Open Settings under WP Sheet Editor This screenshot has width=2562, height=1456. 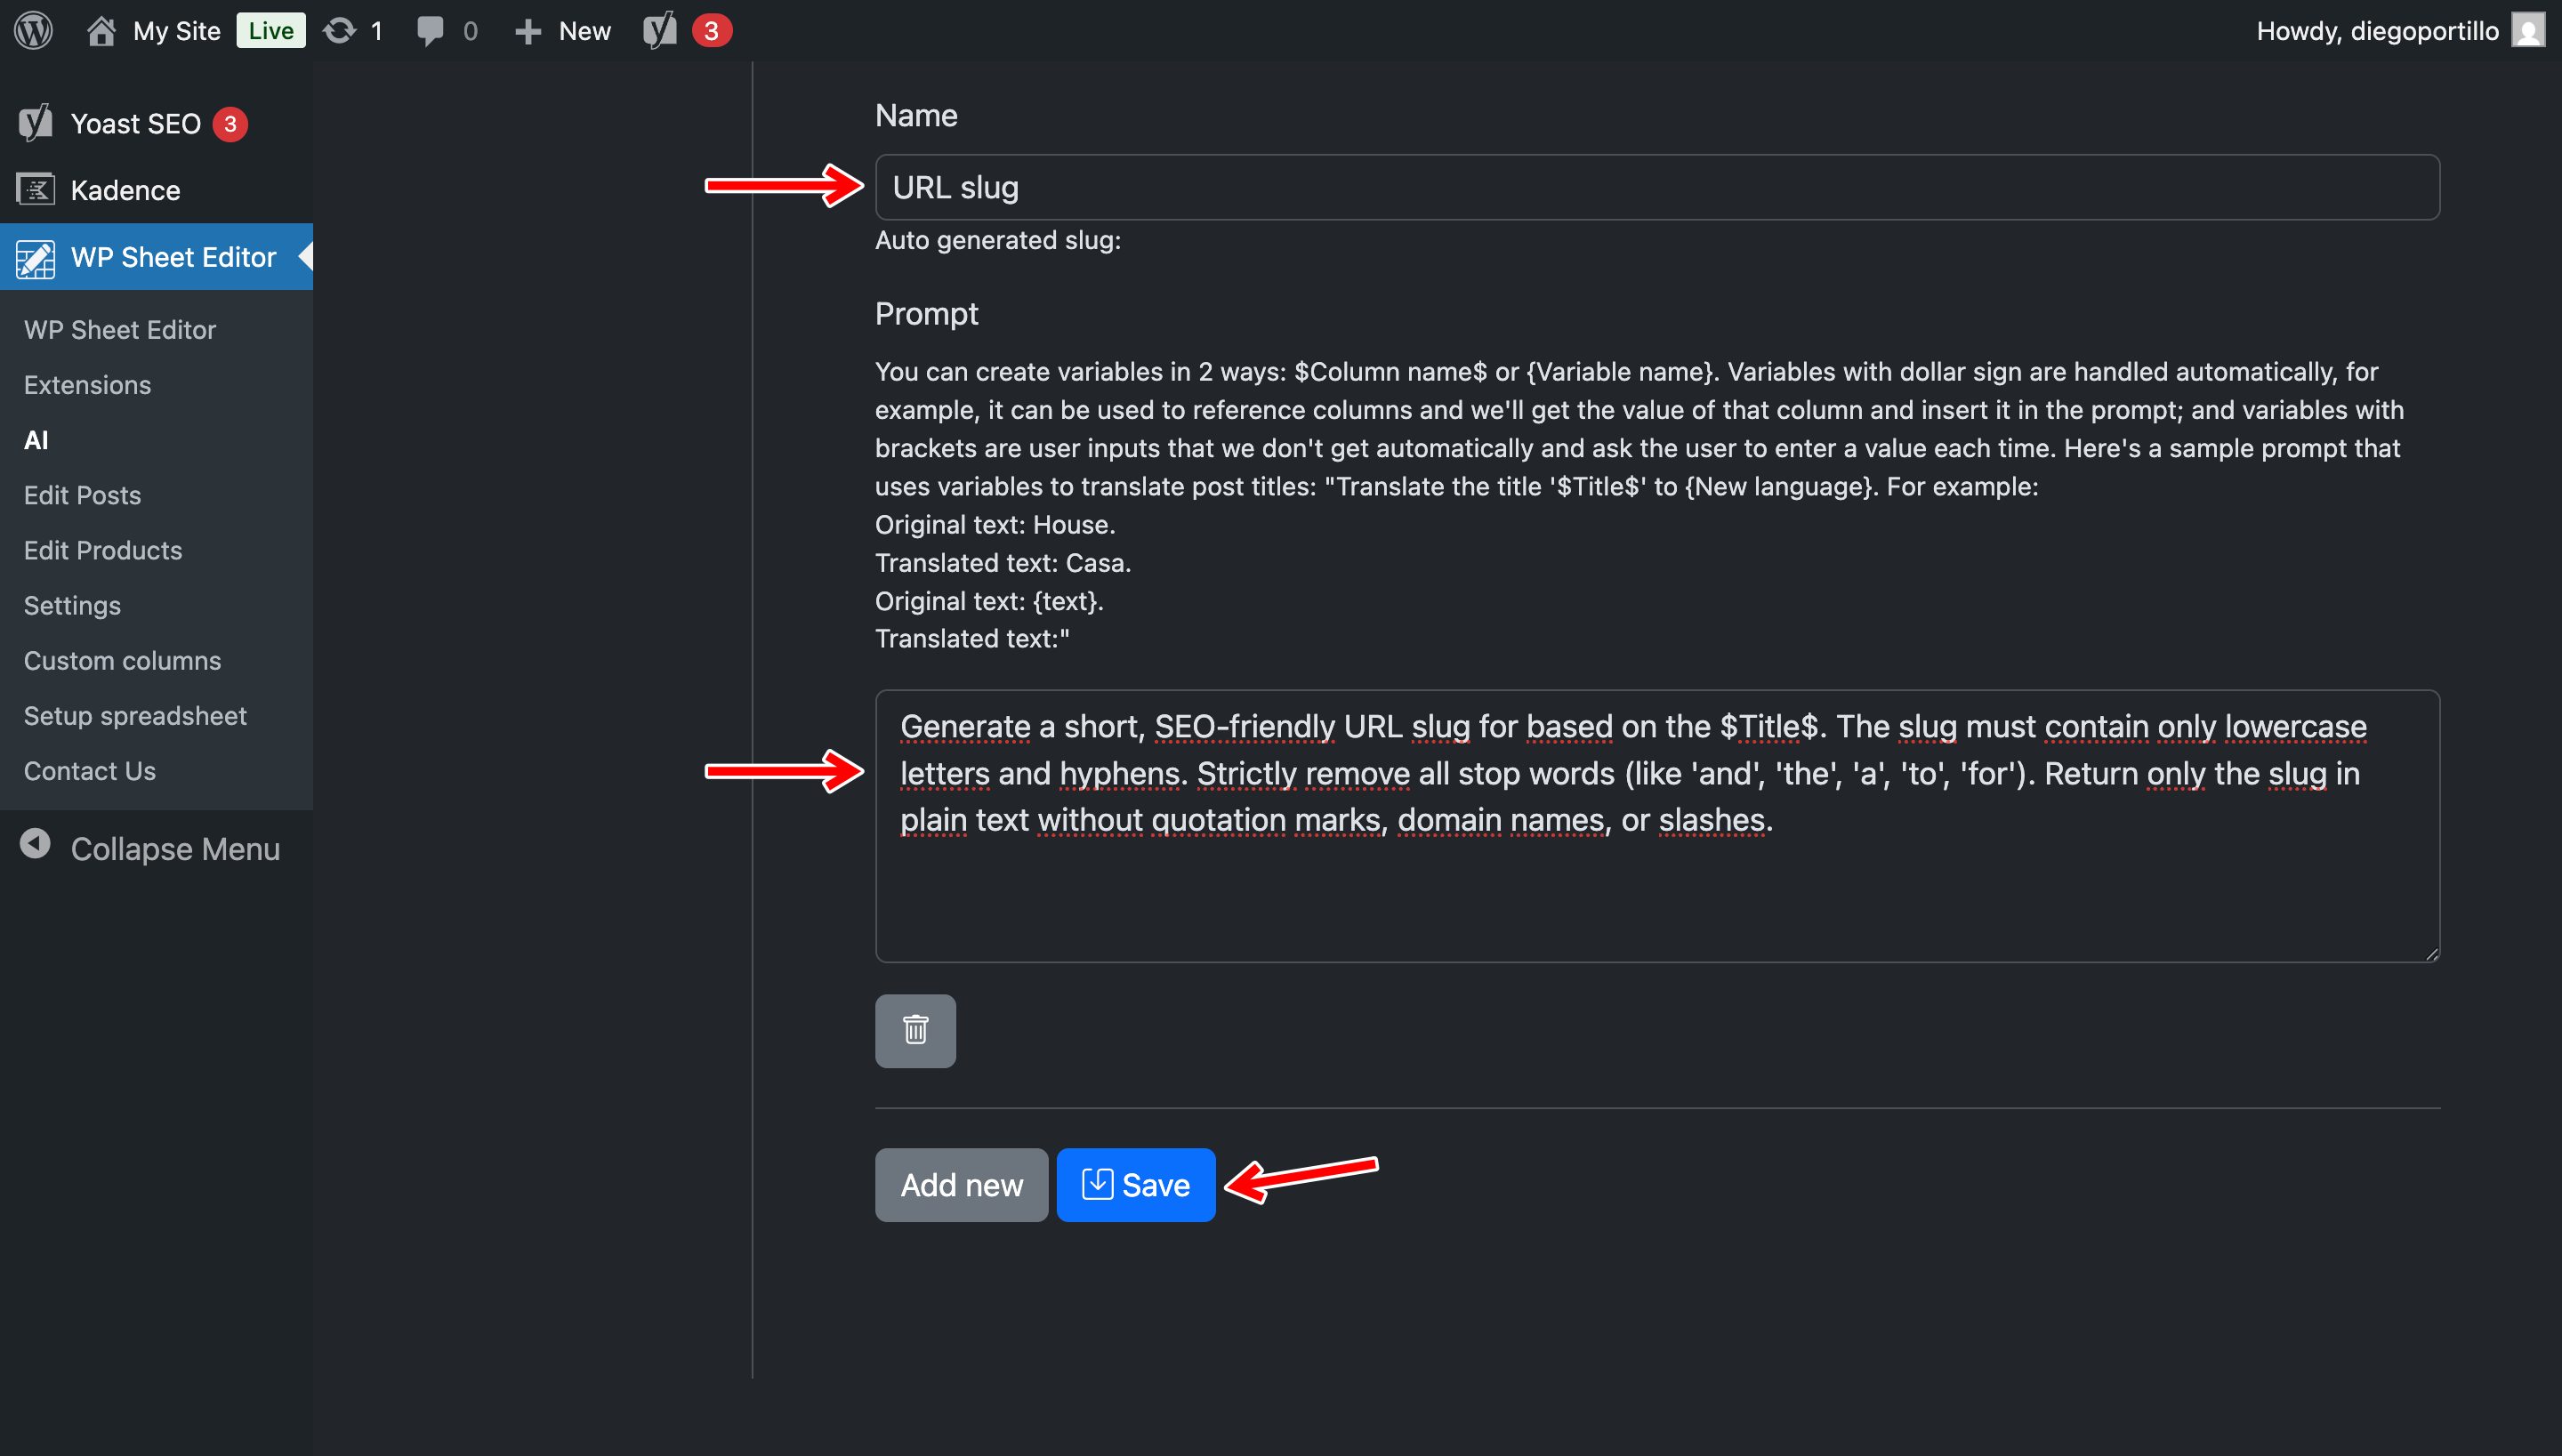pos(72,605)
